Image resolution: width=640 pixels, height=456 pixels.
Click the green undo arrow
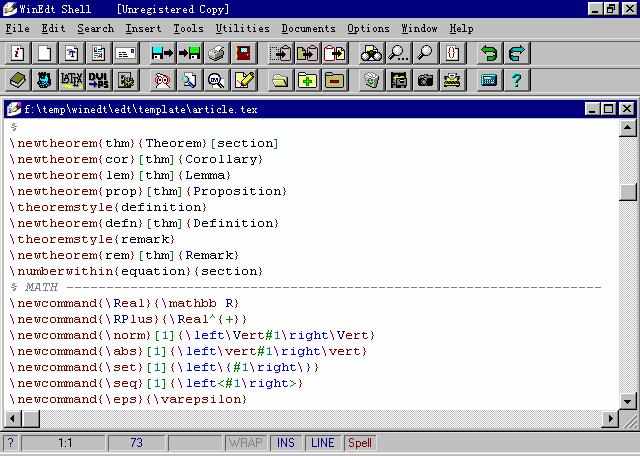(x=490, y=53)
